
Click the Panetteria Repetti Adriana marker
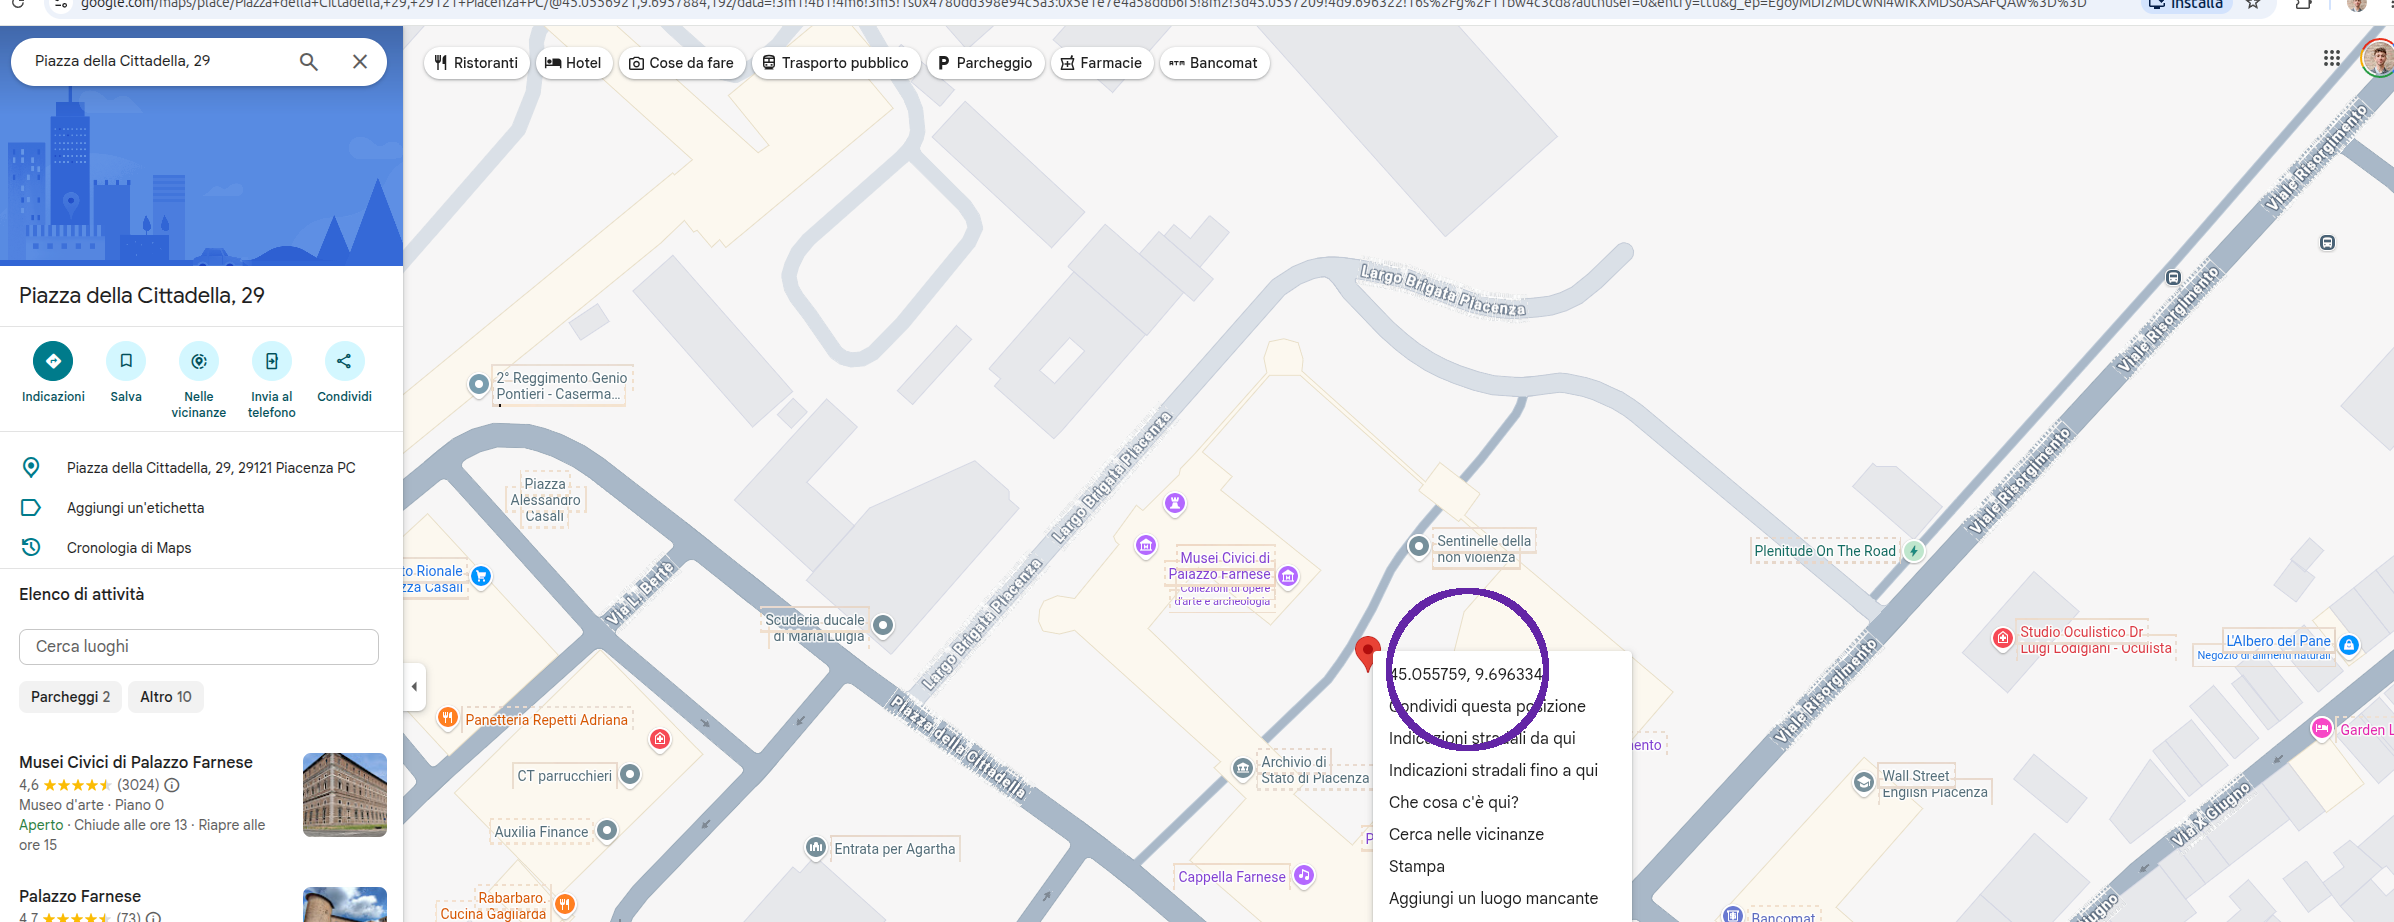click(448, 717)
